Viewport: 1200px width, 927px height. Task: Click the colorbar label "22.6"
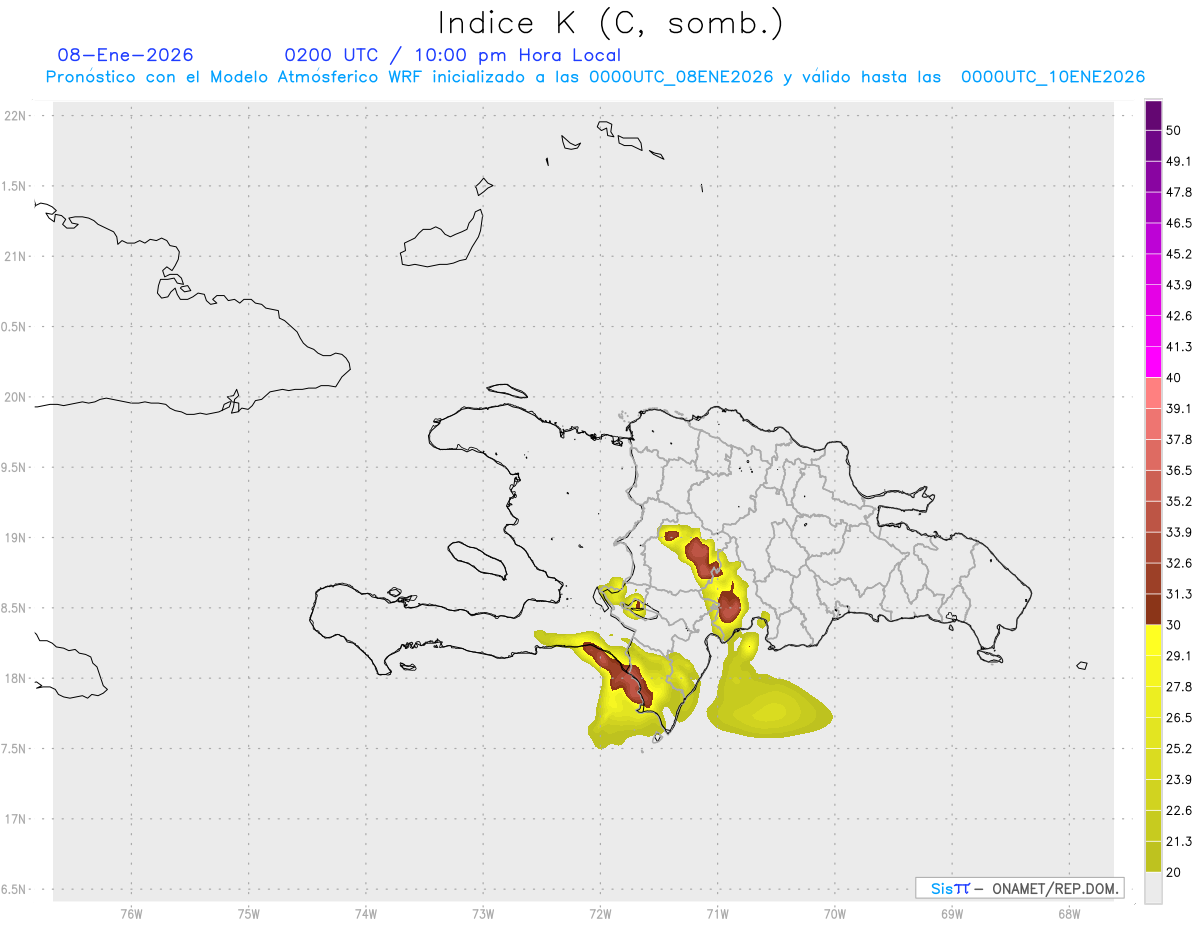click(1179, 810)
